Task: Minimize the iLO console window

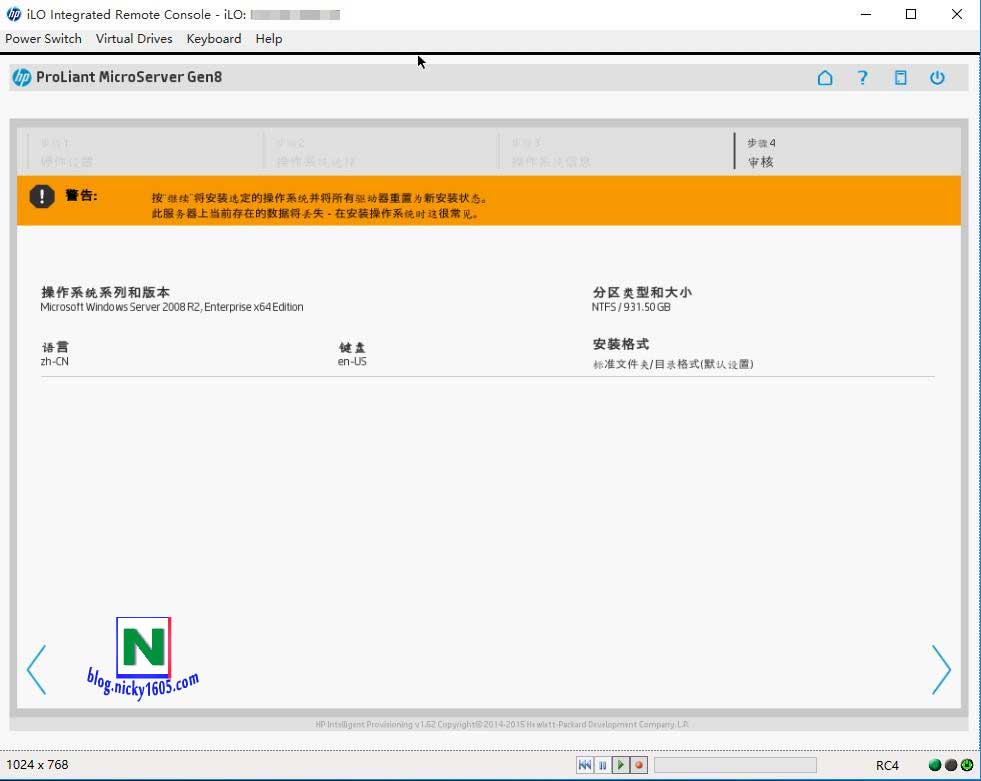Action: pos(866,14)
